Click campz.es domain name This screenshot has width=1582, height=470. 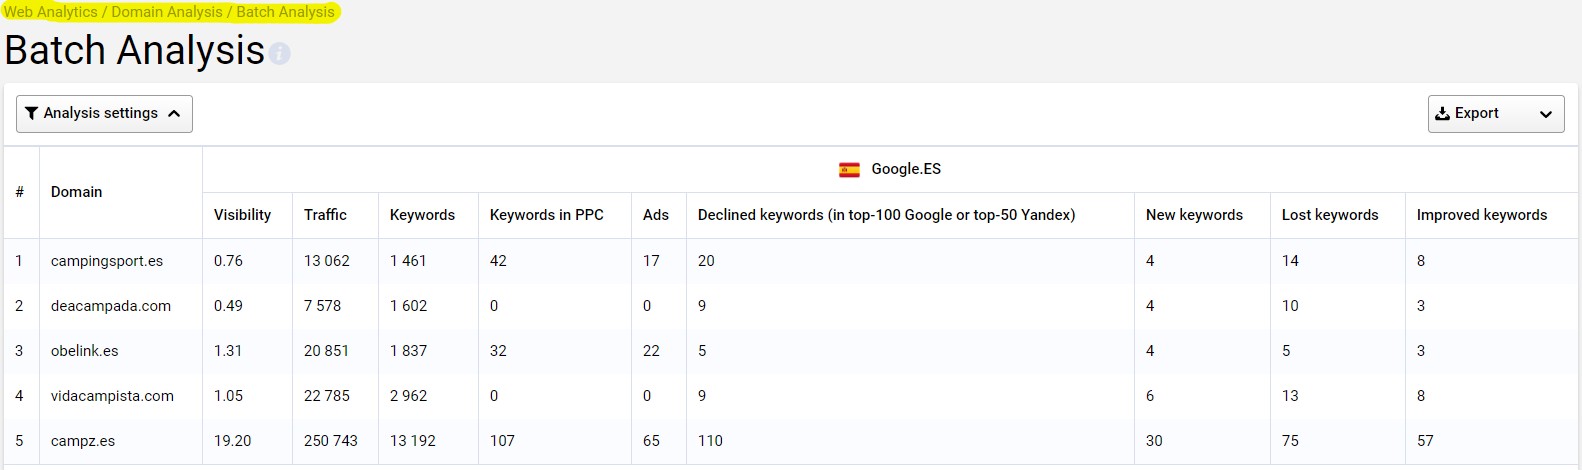(x=83, y=441)
